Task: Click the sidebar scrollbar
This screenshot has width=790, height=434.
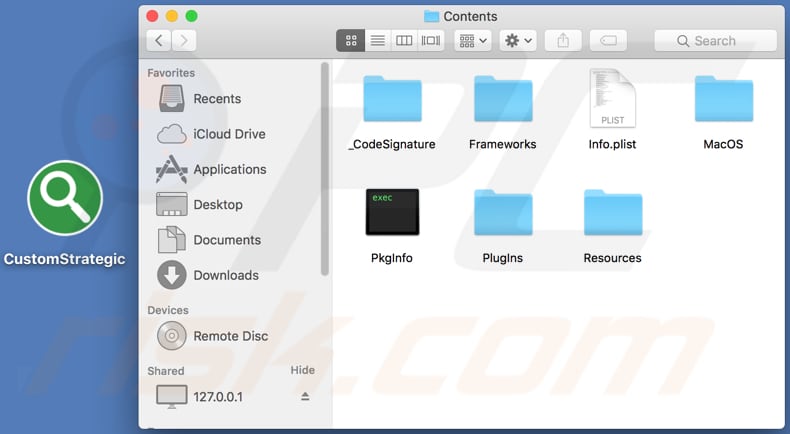Action: pyautogui.click(x=324, y=169)
